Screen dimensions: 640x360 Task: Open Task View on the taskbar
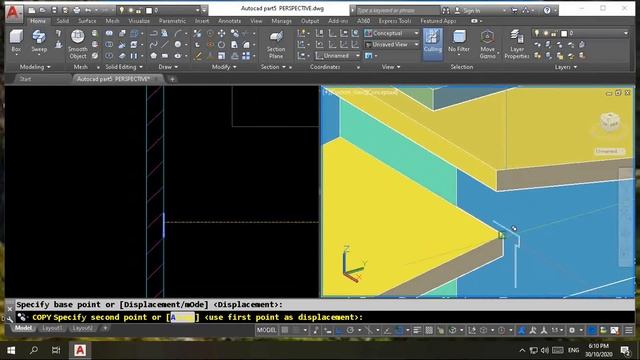pyautogui.click(x=56, y=350)
